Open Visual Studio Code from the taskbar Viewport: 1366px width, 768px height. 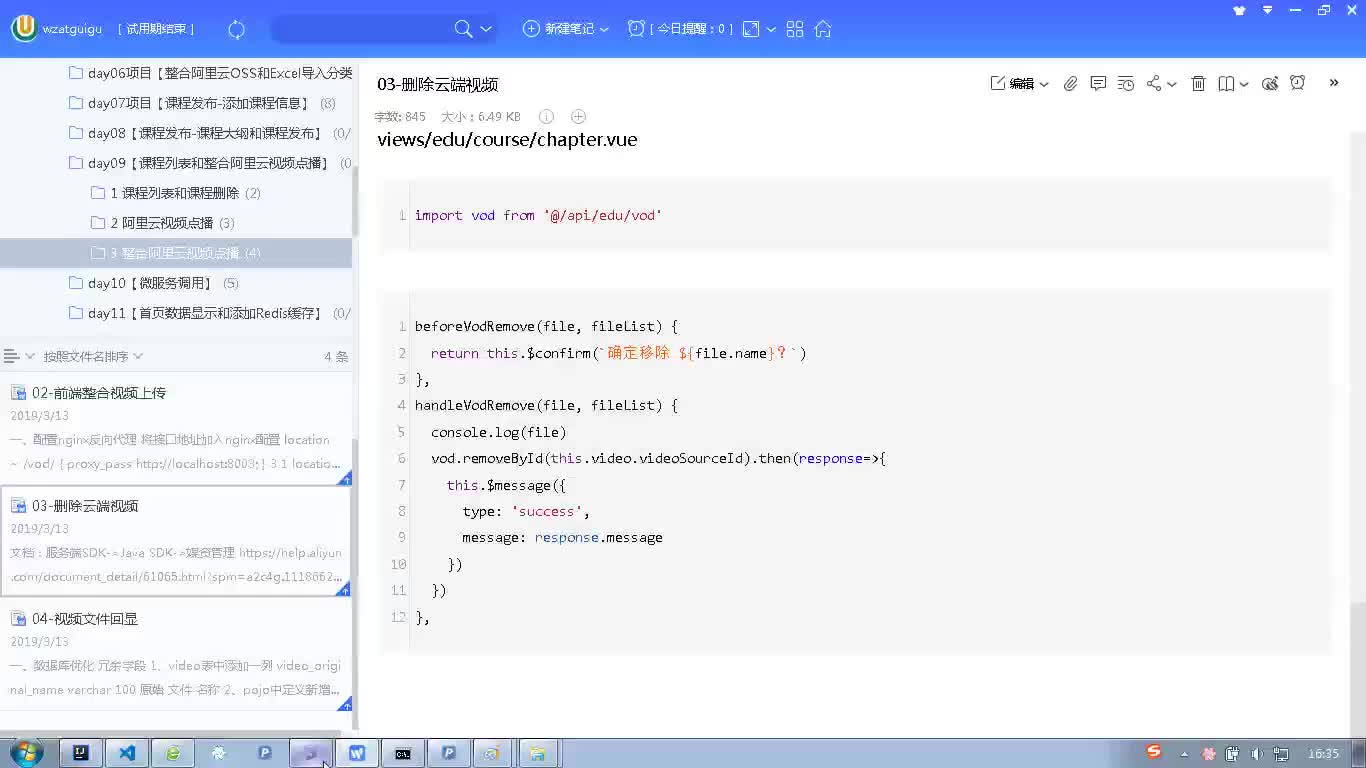[127, 753]
